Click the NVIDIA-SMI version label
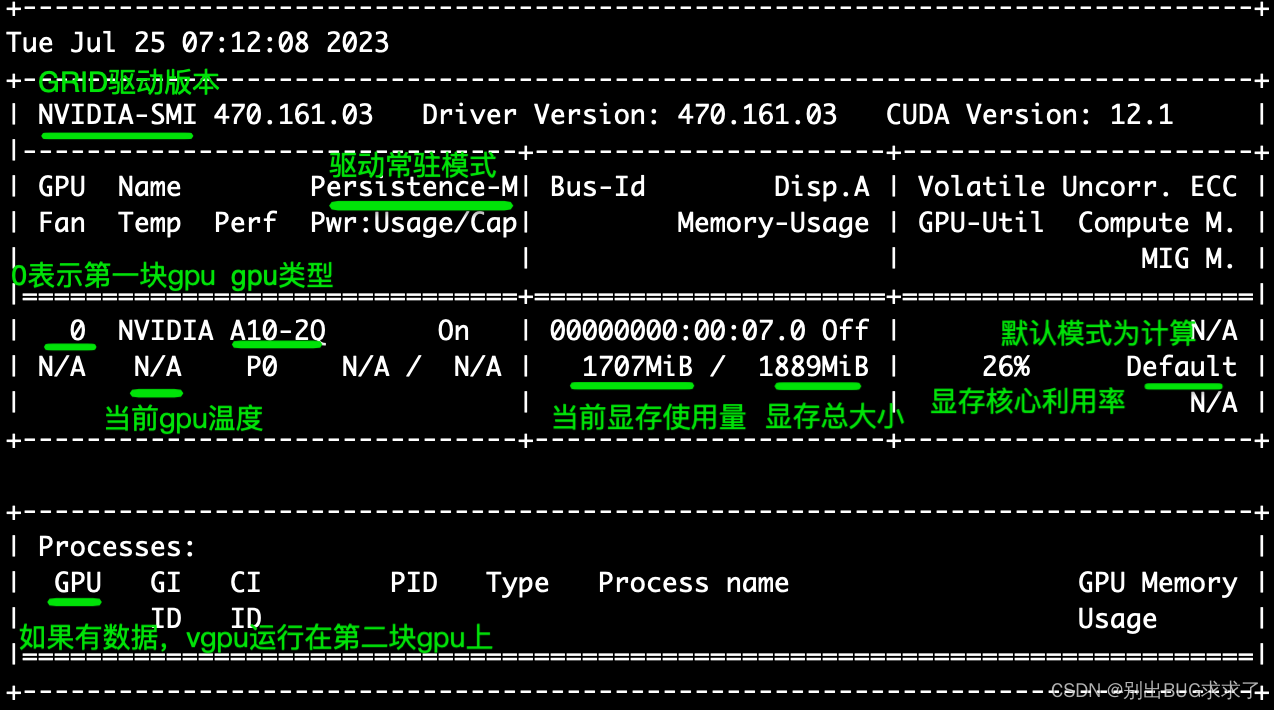The height and width of the screenshot is (710, 1274). [x=114, y=114]
